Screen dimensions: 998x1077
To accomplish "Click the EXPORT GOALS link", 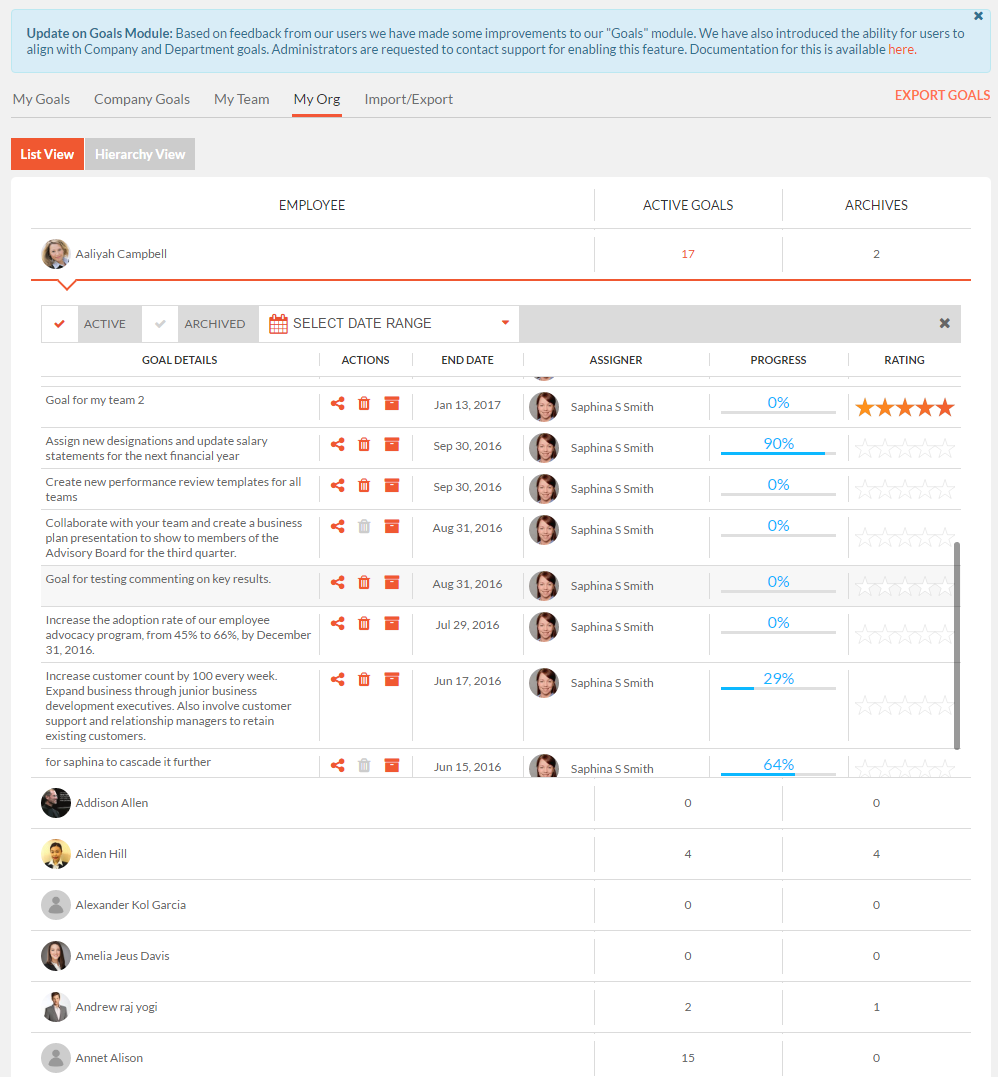I will point(942,95).
